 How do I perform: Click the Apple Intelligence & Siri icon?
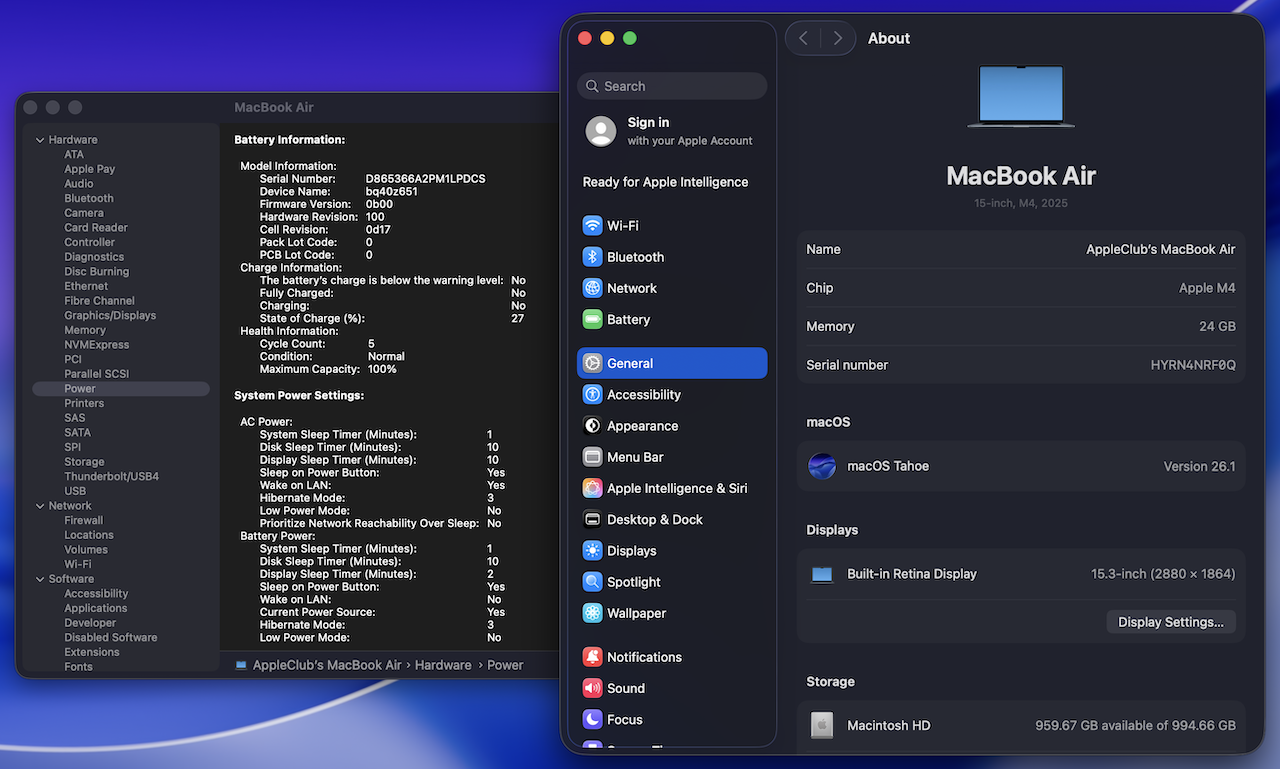(593, 489)
